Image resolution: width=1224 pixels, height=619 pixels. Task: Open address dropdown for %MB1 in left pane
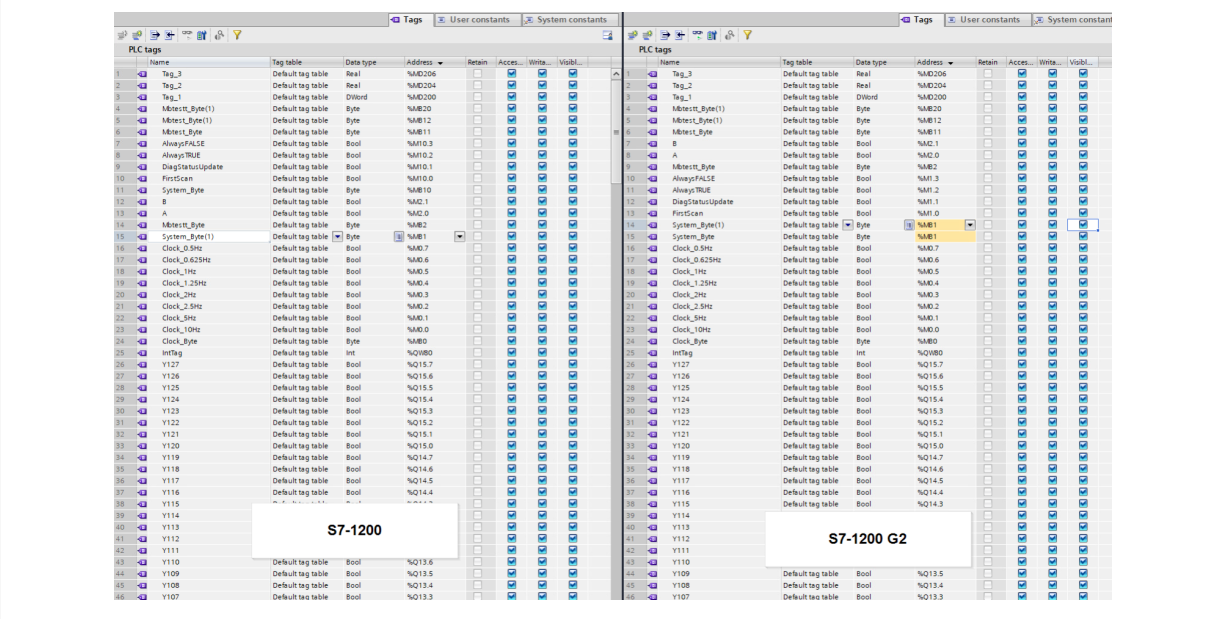[x=460, y=237]
